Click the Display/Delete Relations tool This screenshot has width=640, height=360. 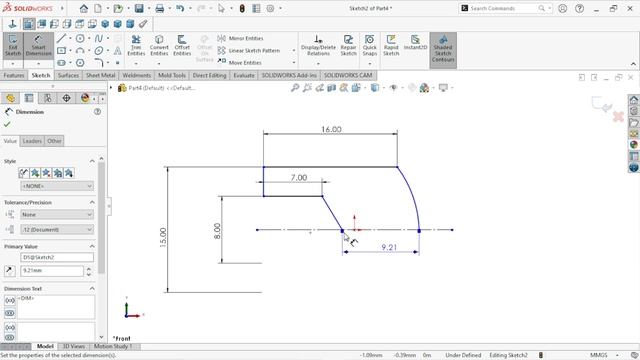click(318, 45)
